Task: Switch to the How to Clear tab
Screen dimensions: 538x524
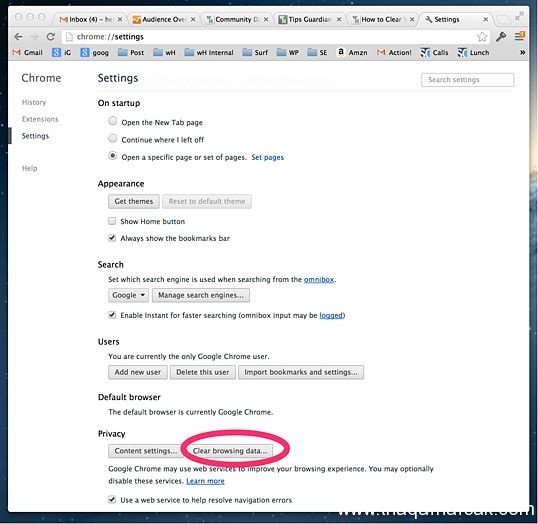Action: (x=383, y=20)
